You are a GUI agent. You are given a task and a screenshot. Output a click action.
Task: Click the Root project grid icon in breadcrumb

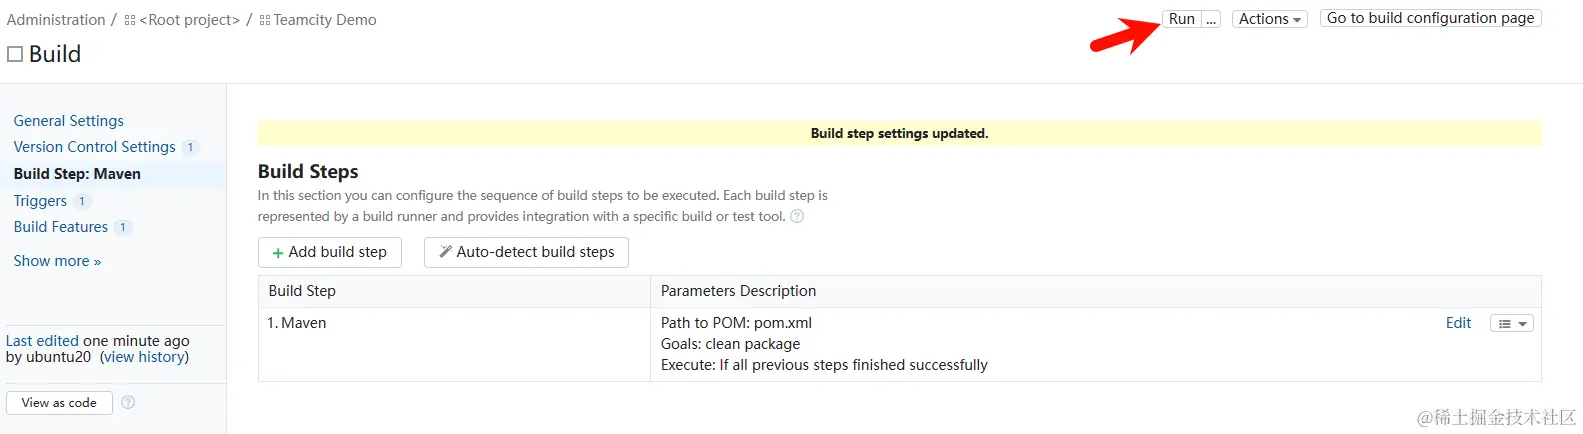pyautogui.click(x=130, y=20)
